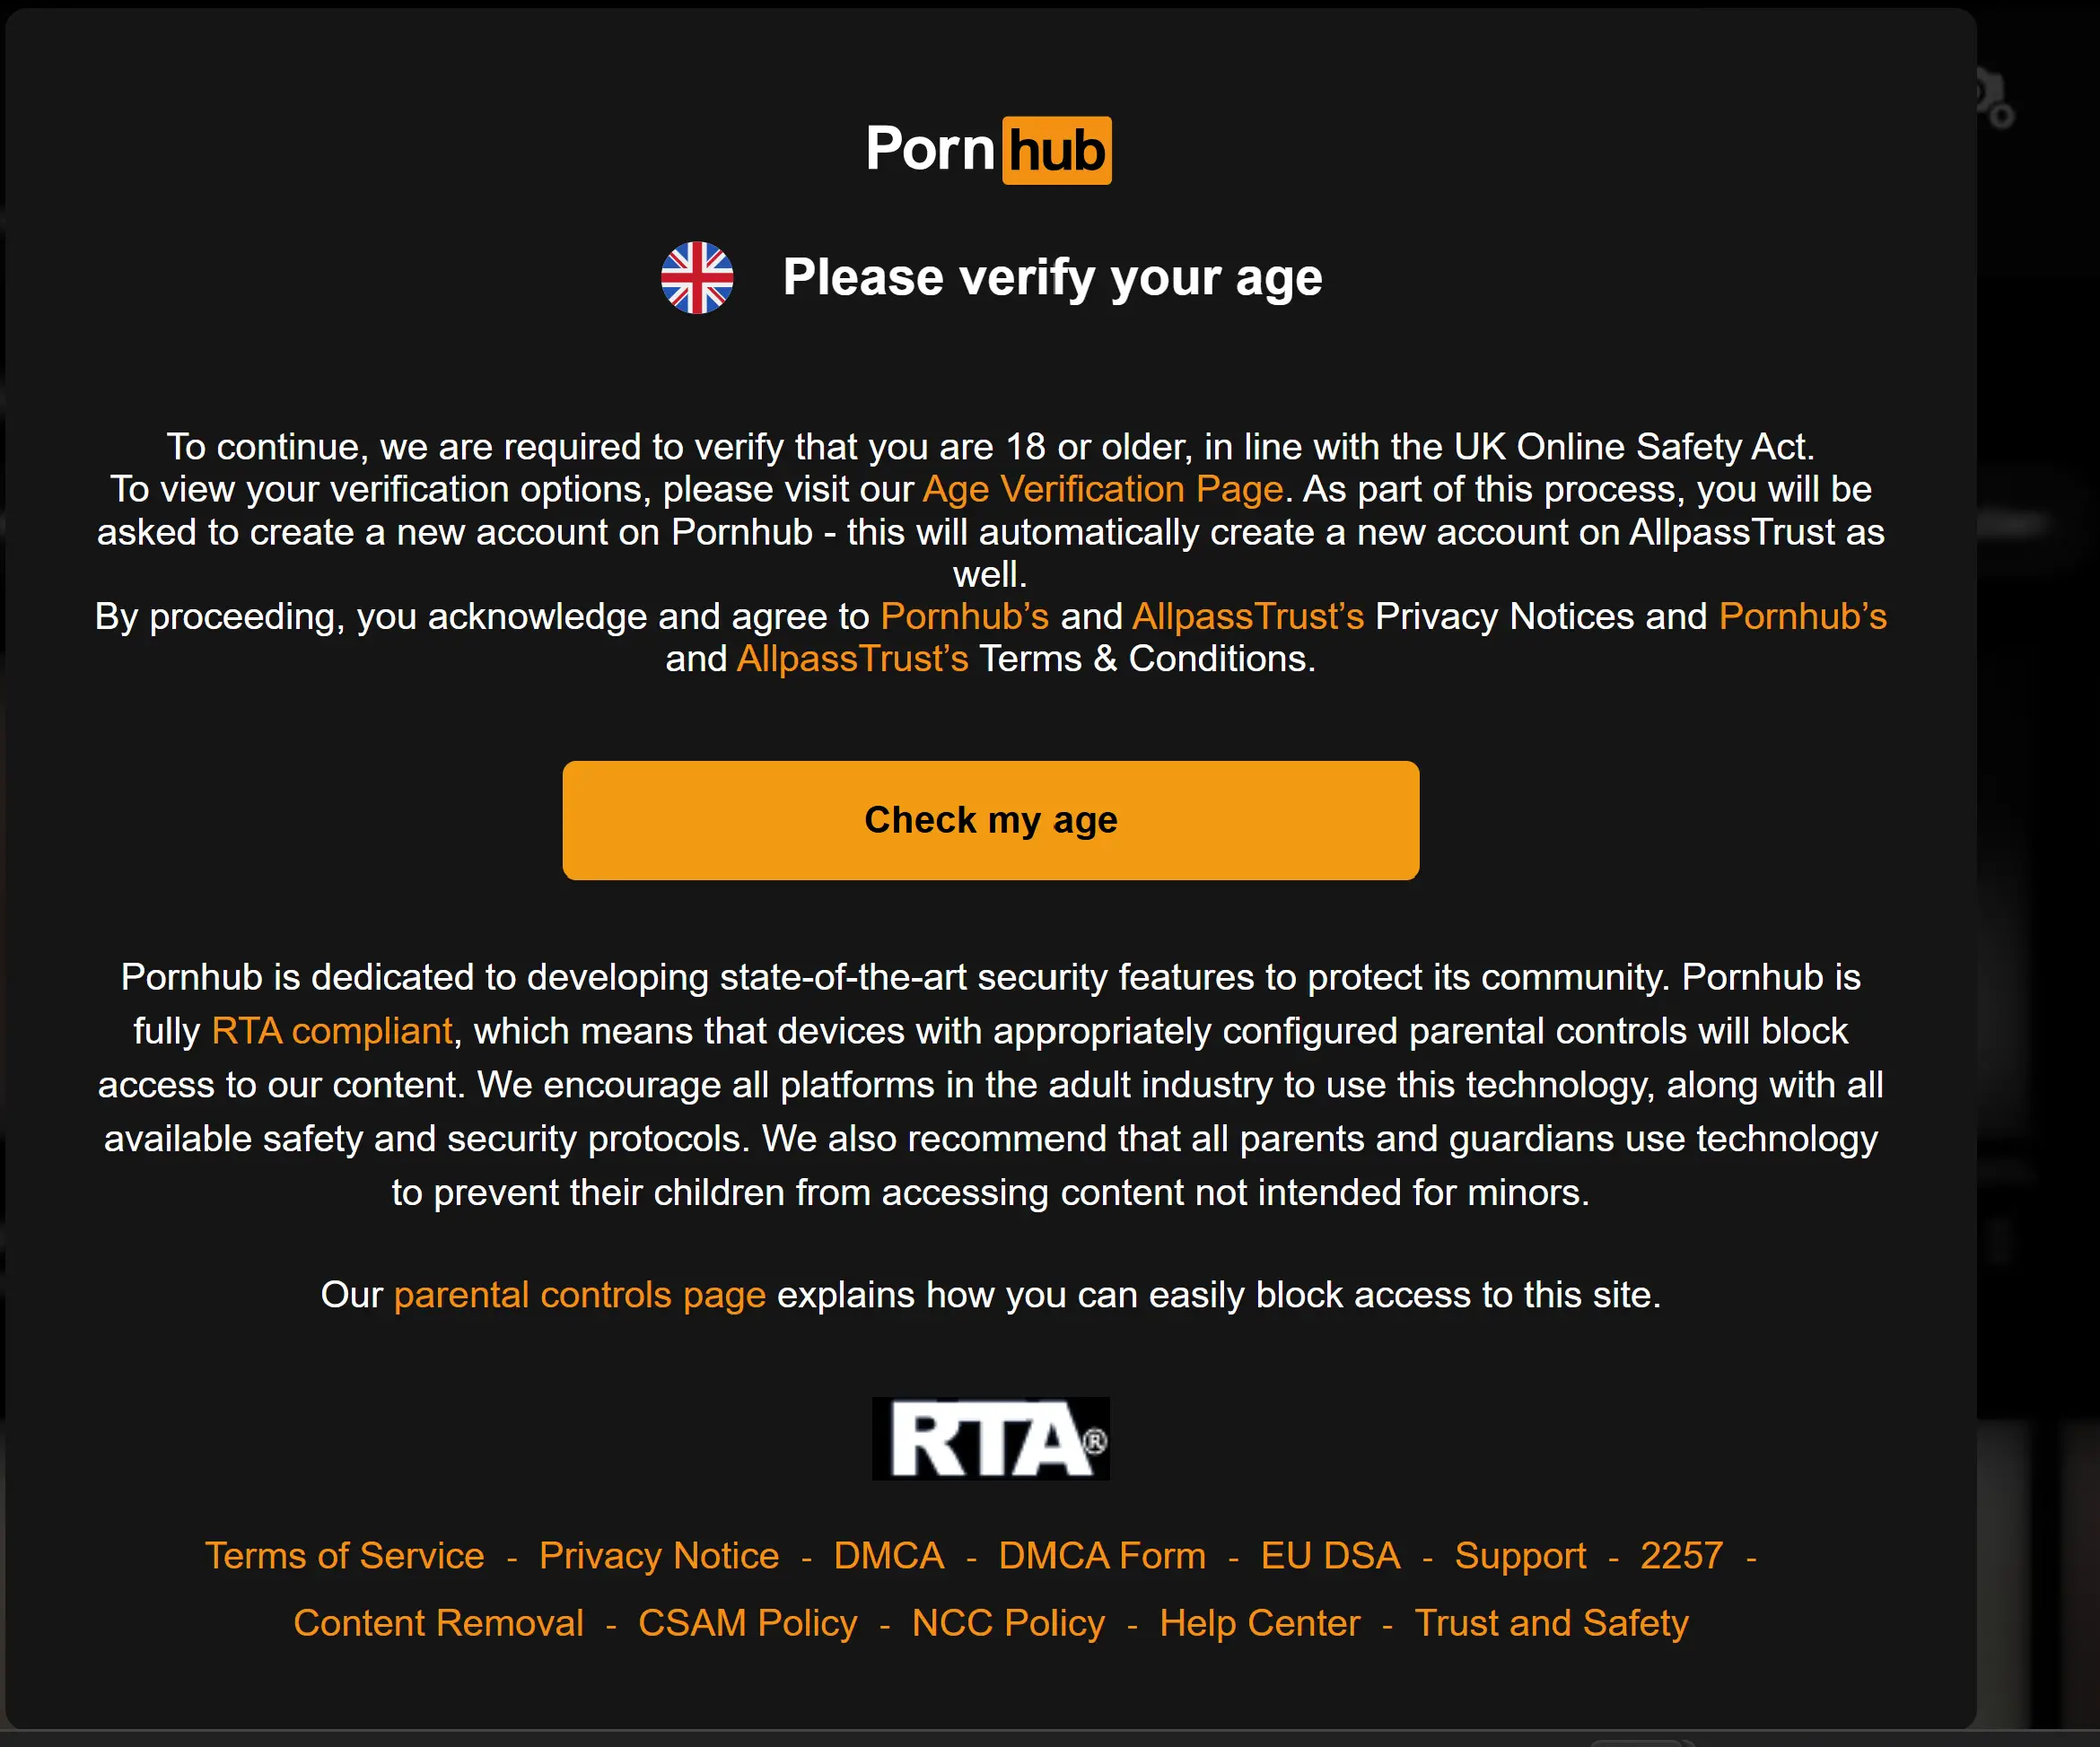This screenshot has width=2100, height=1747.
Task: Open the Terms of Service link
Action: (x=343, y=1556)
